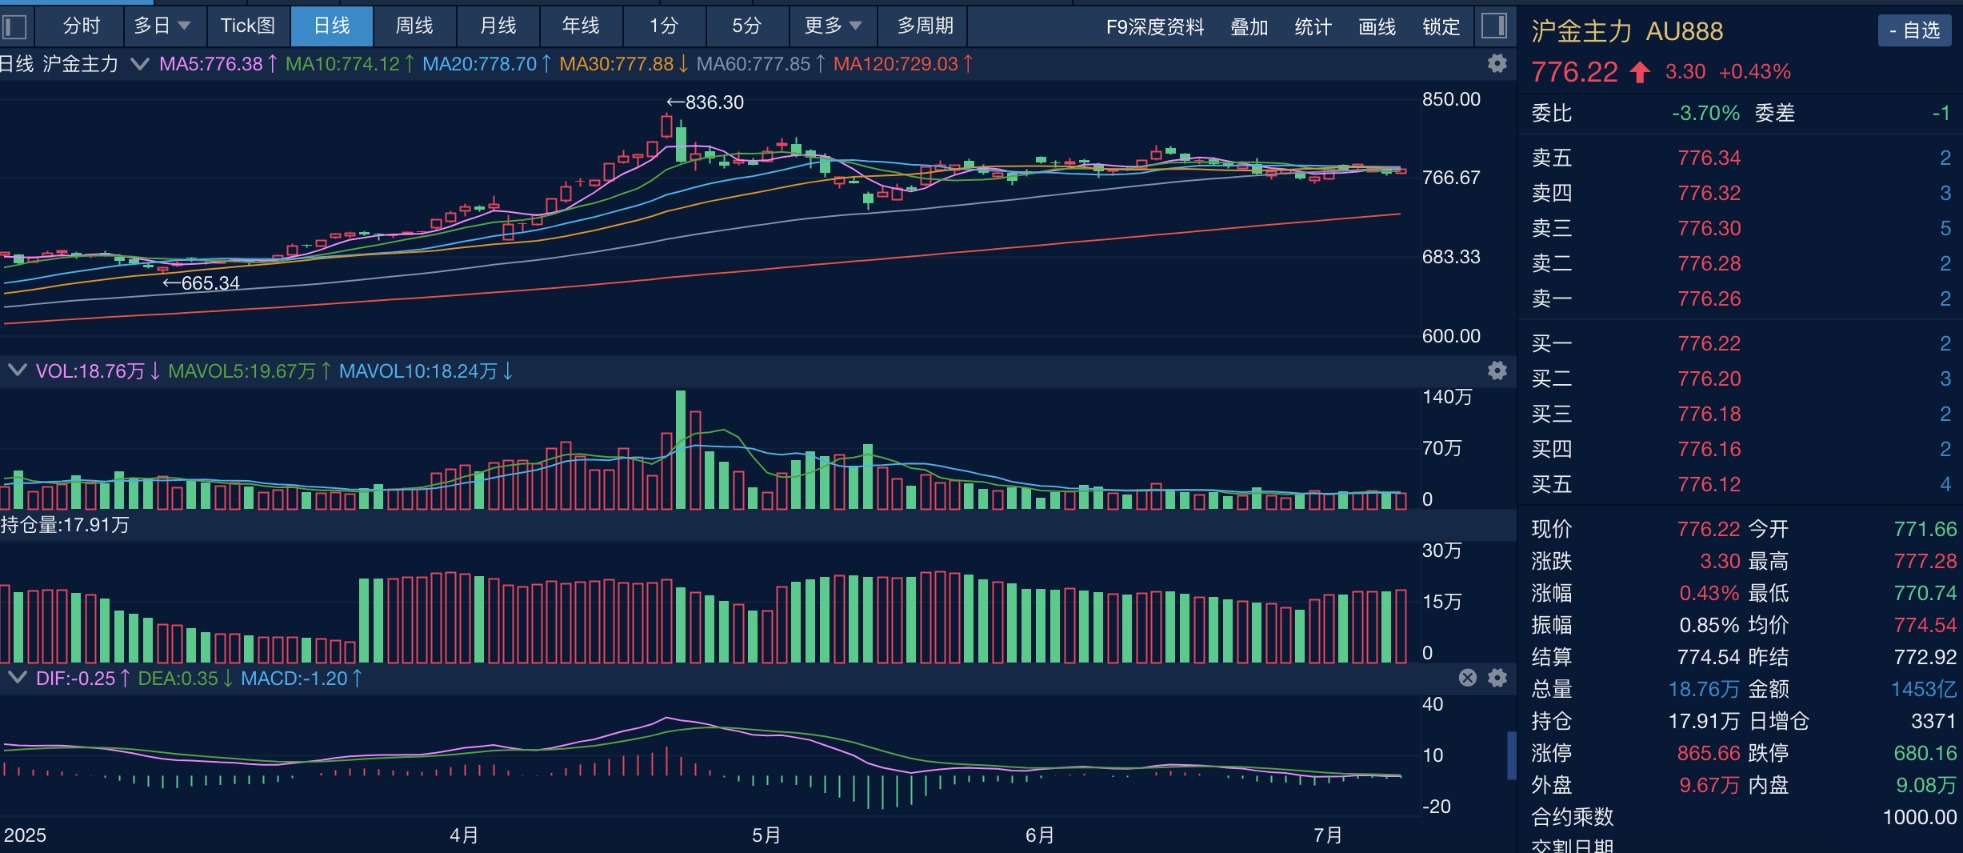1963x853 pixels.
Task: Open the 更多 more periods dropdown
Action: tap(832, 26)
